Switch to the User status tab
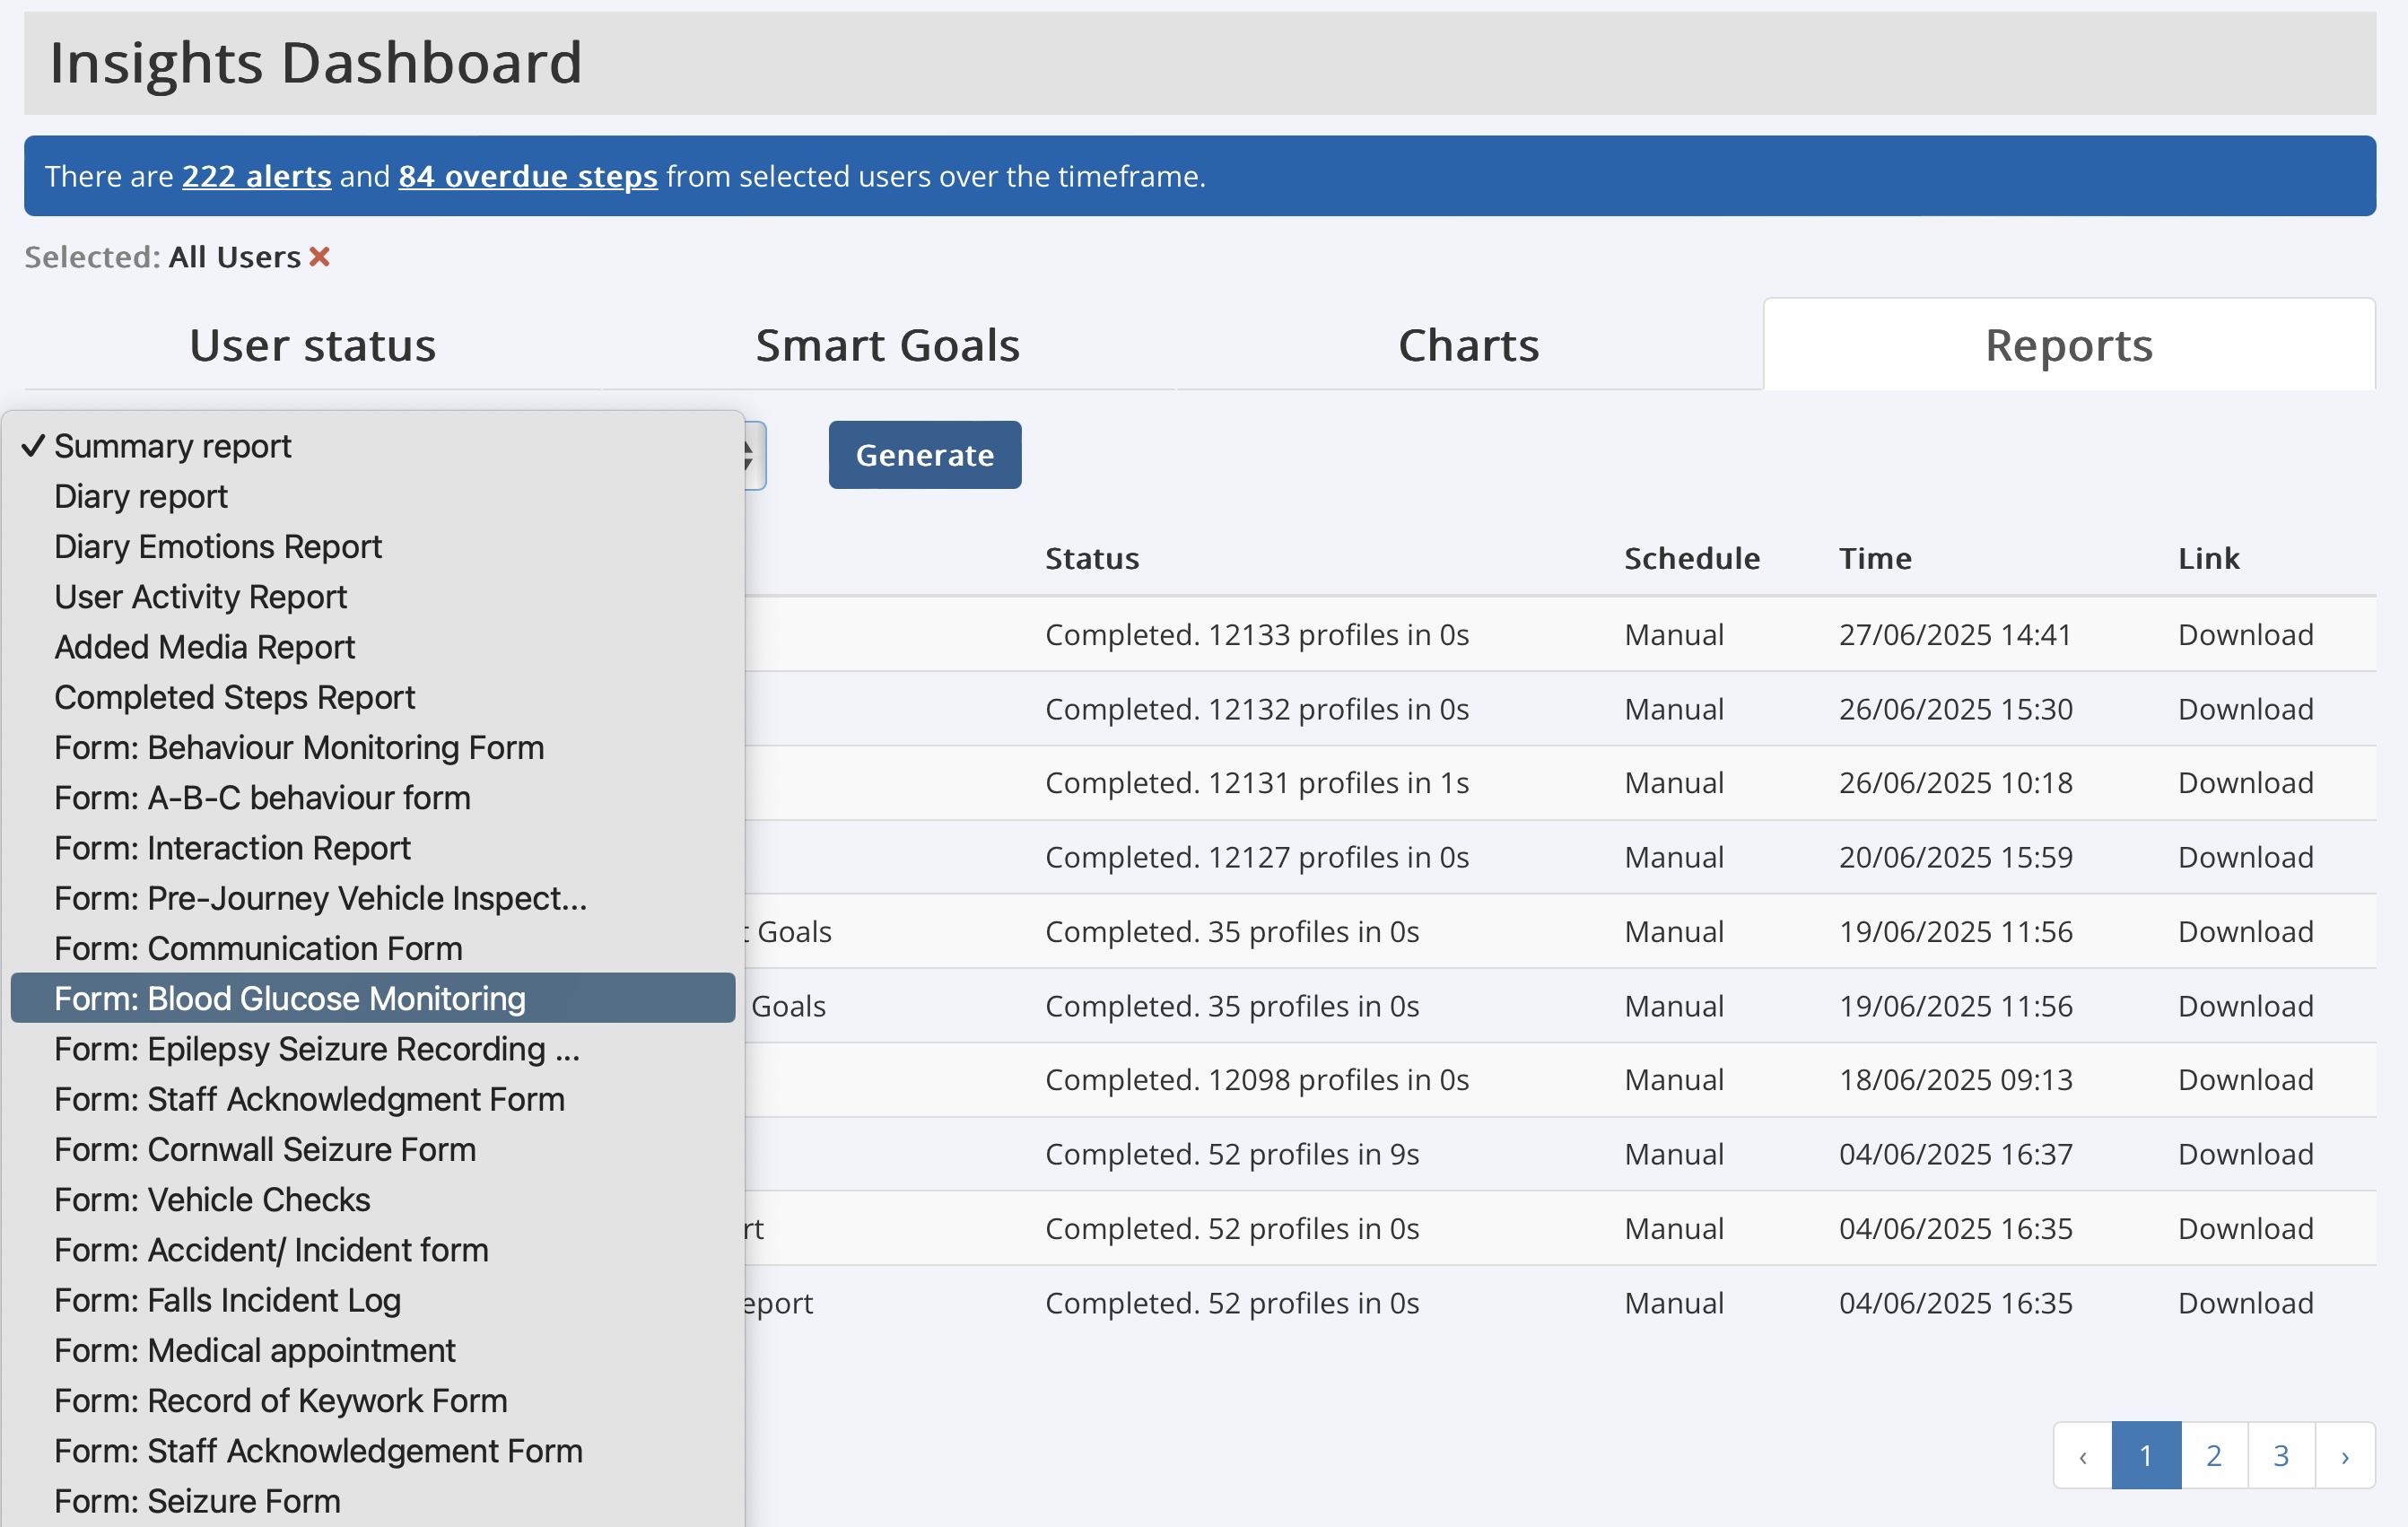The width and height of the screenshot is (2408, 1527). pyautogui.click(x=312, y=345)
